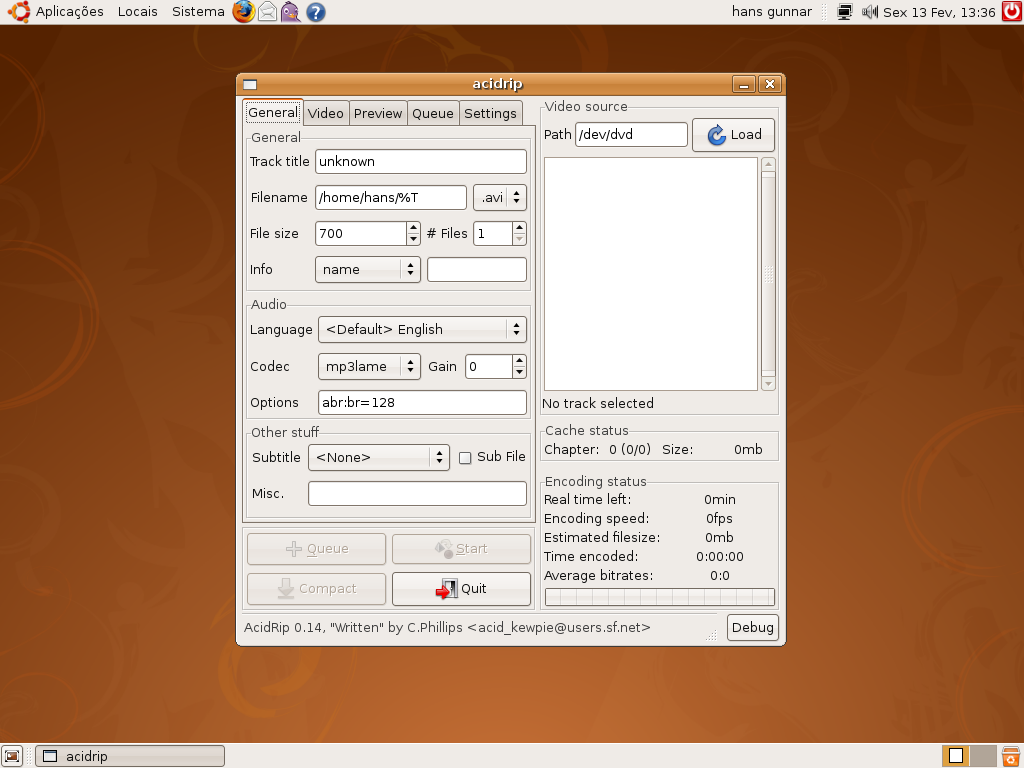Screen dimensions: 1024x768
Task: Click the Ubuntu logo icon
Action: [x=19, y=12]
